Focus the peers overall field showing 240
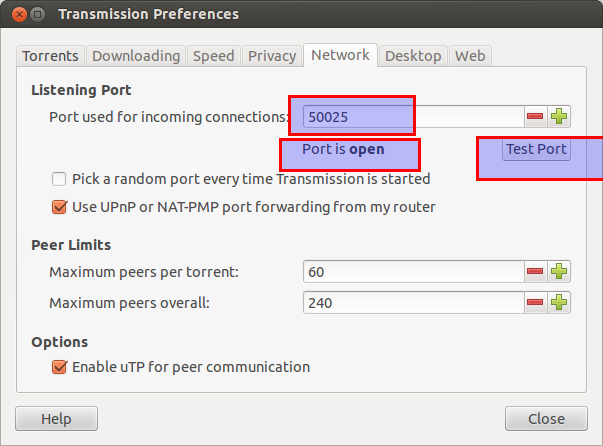 414,303
